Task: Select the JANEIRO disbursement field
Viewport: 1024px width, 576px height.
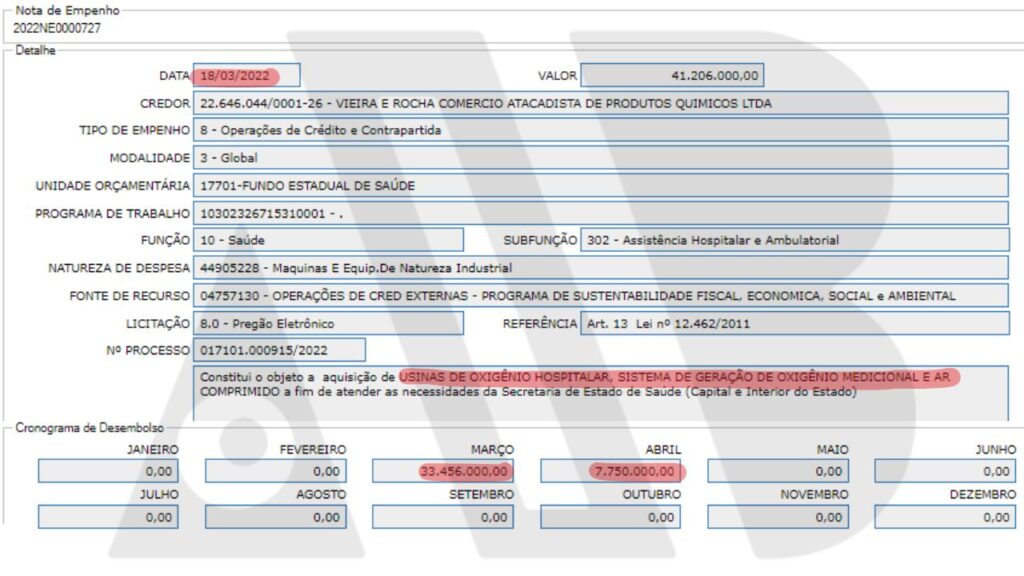Action: [x=108, y=471]
